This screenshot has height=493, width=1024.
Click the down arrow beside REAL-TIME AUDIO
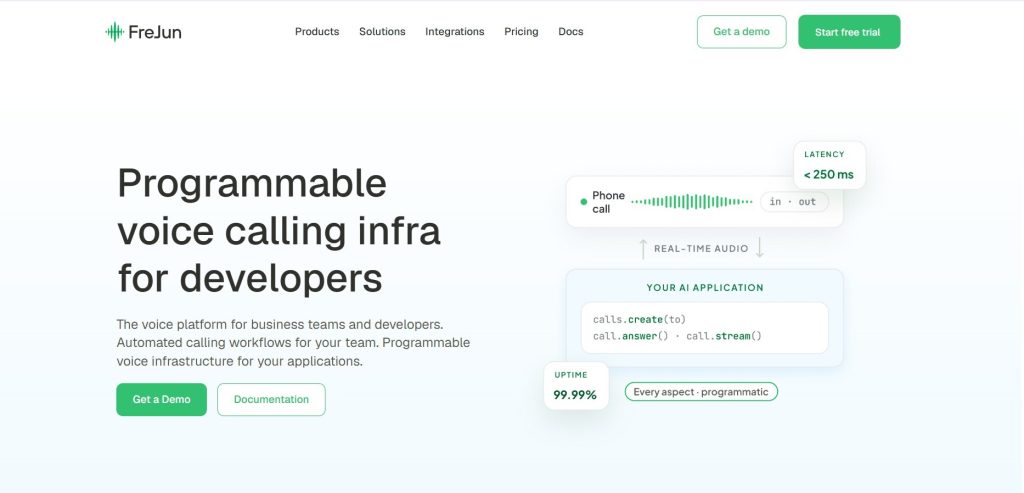click(x=760, y=248)
